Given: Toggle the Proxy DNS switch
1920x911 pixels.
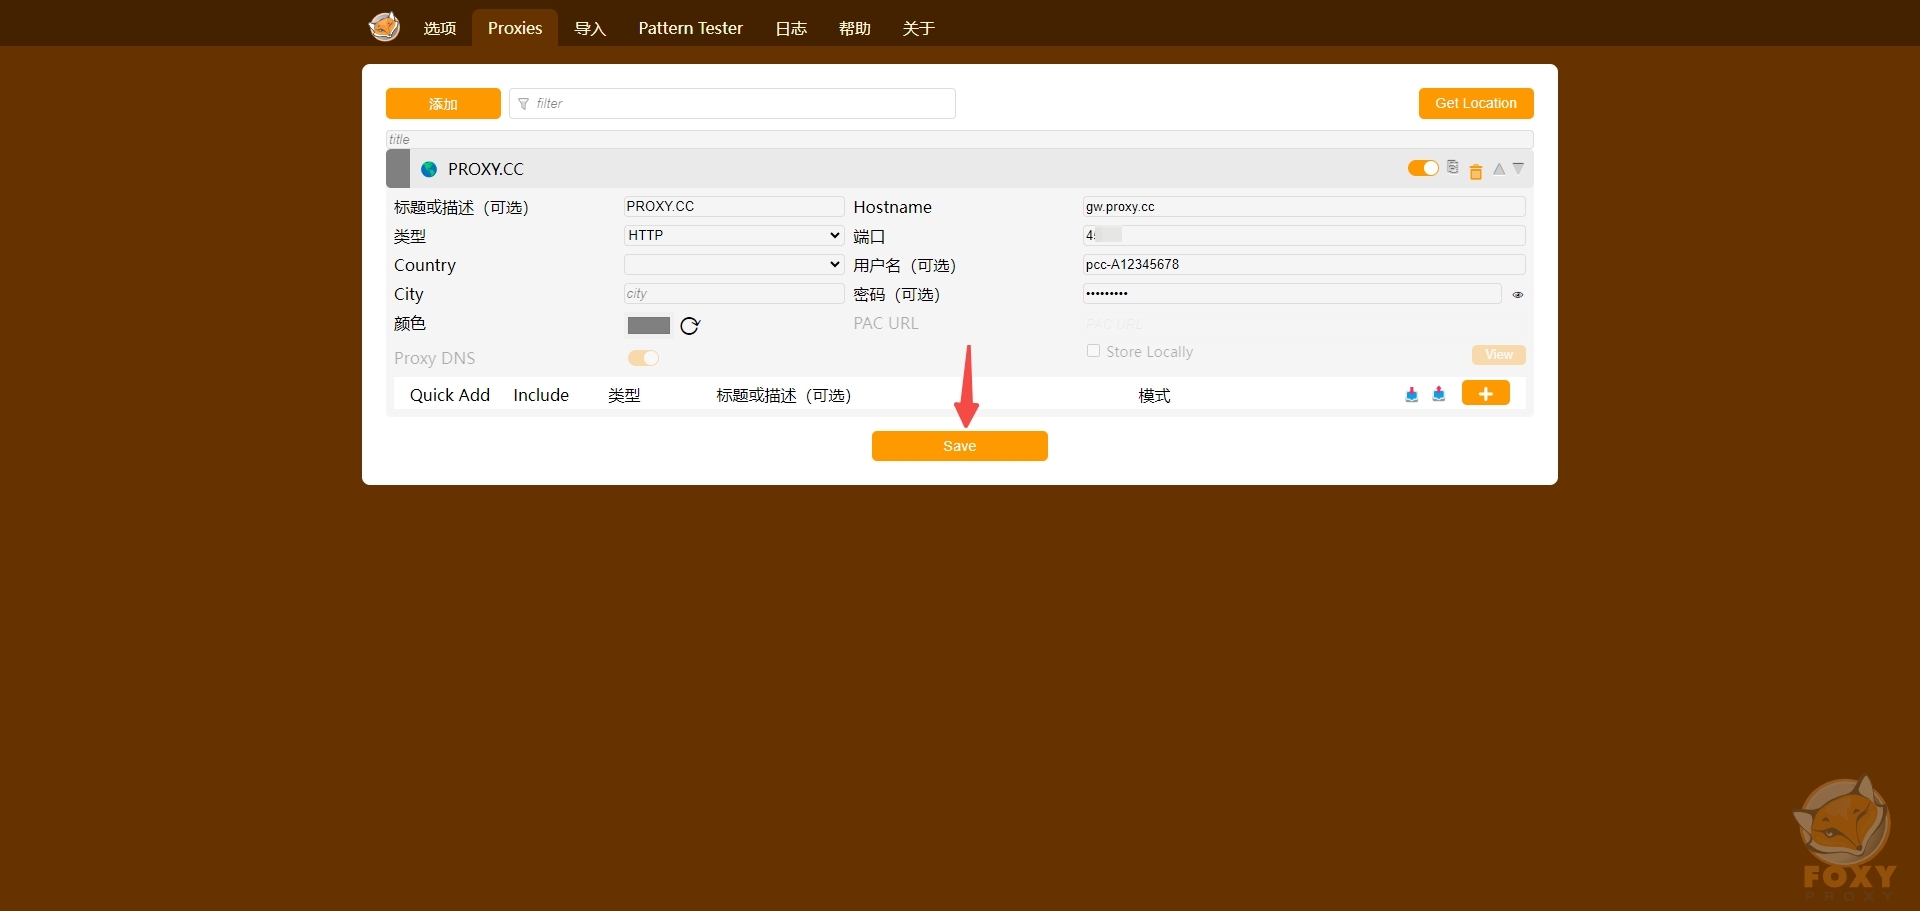Looking at the screenshot, I should tap(643, 358).
